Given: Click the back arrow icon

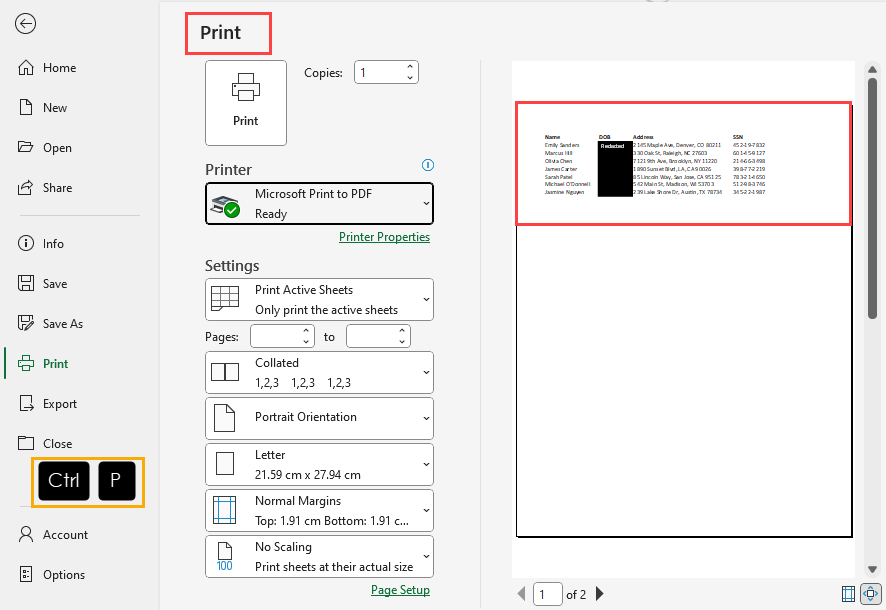Looking at the screenshot, I should click(26, 24).
